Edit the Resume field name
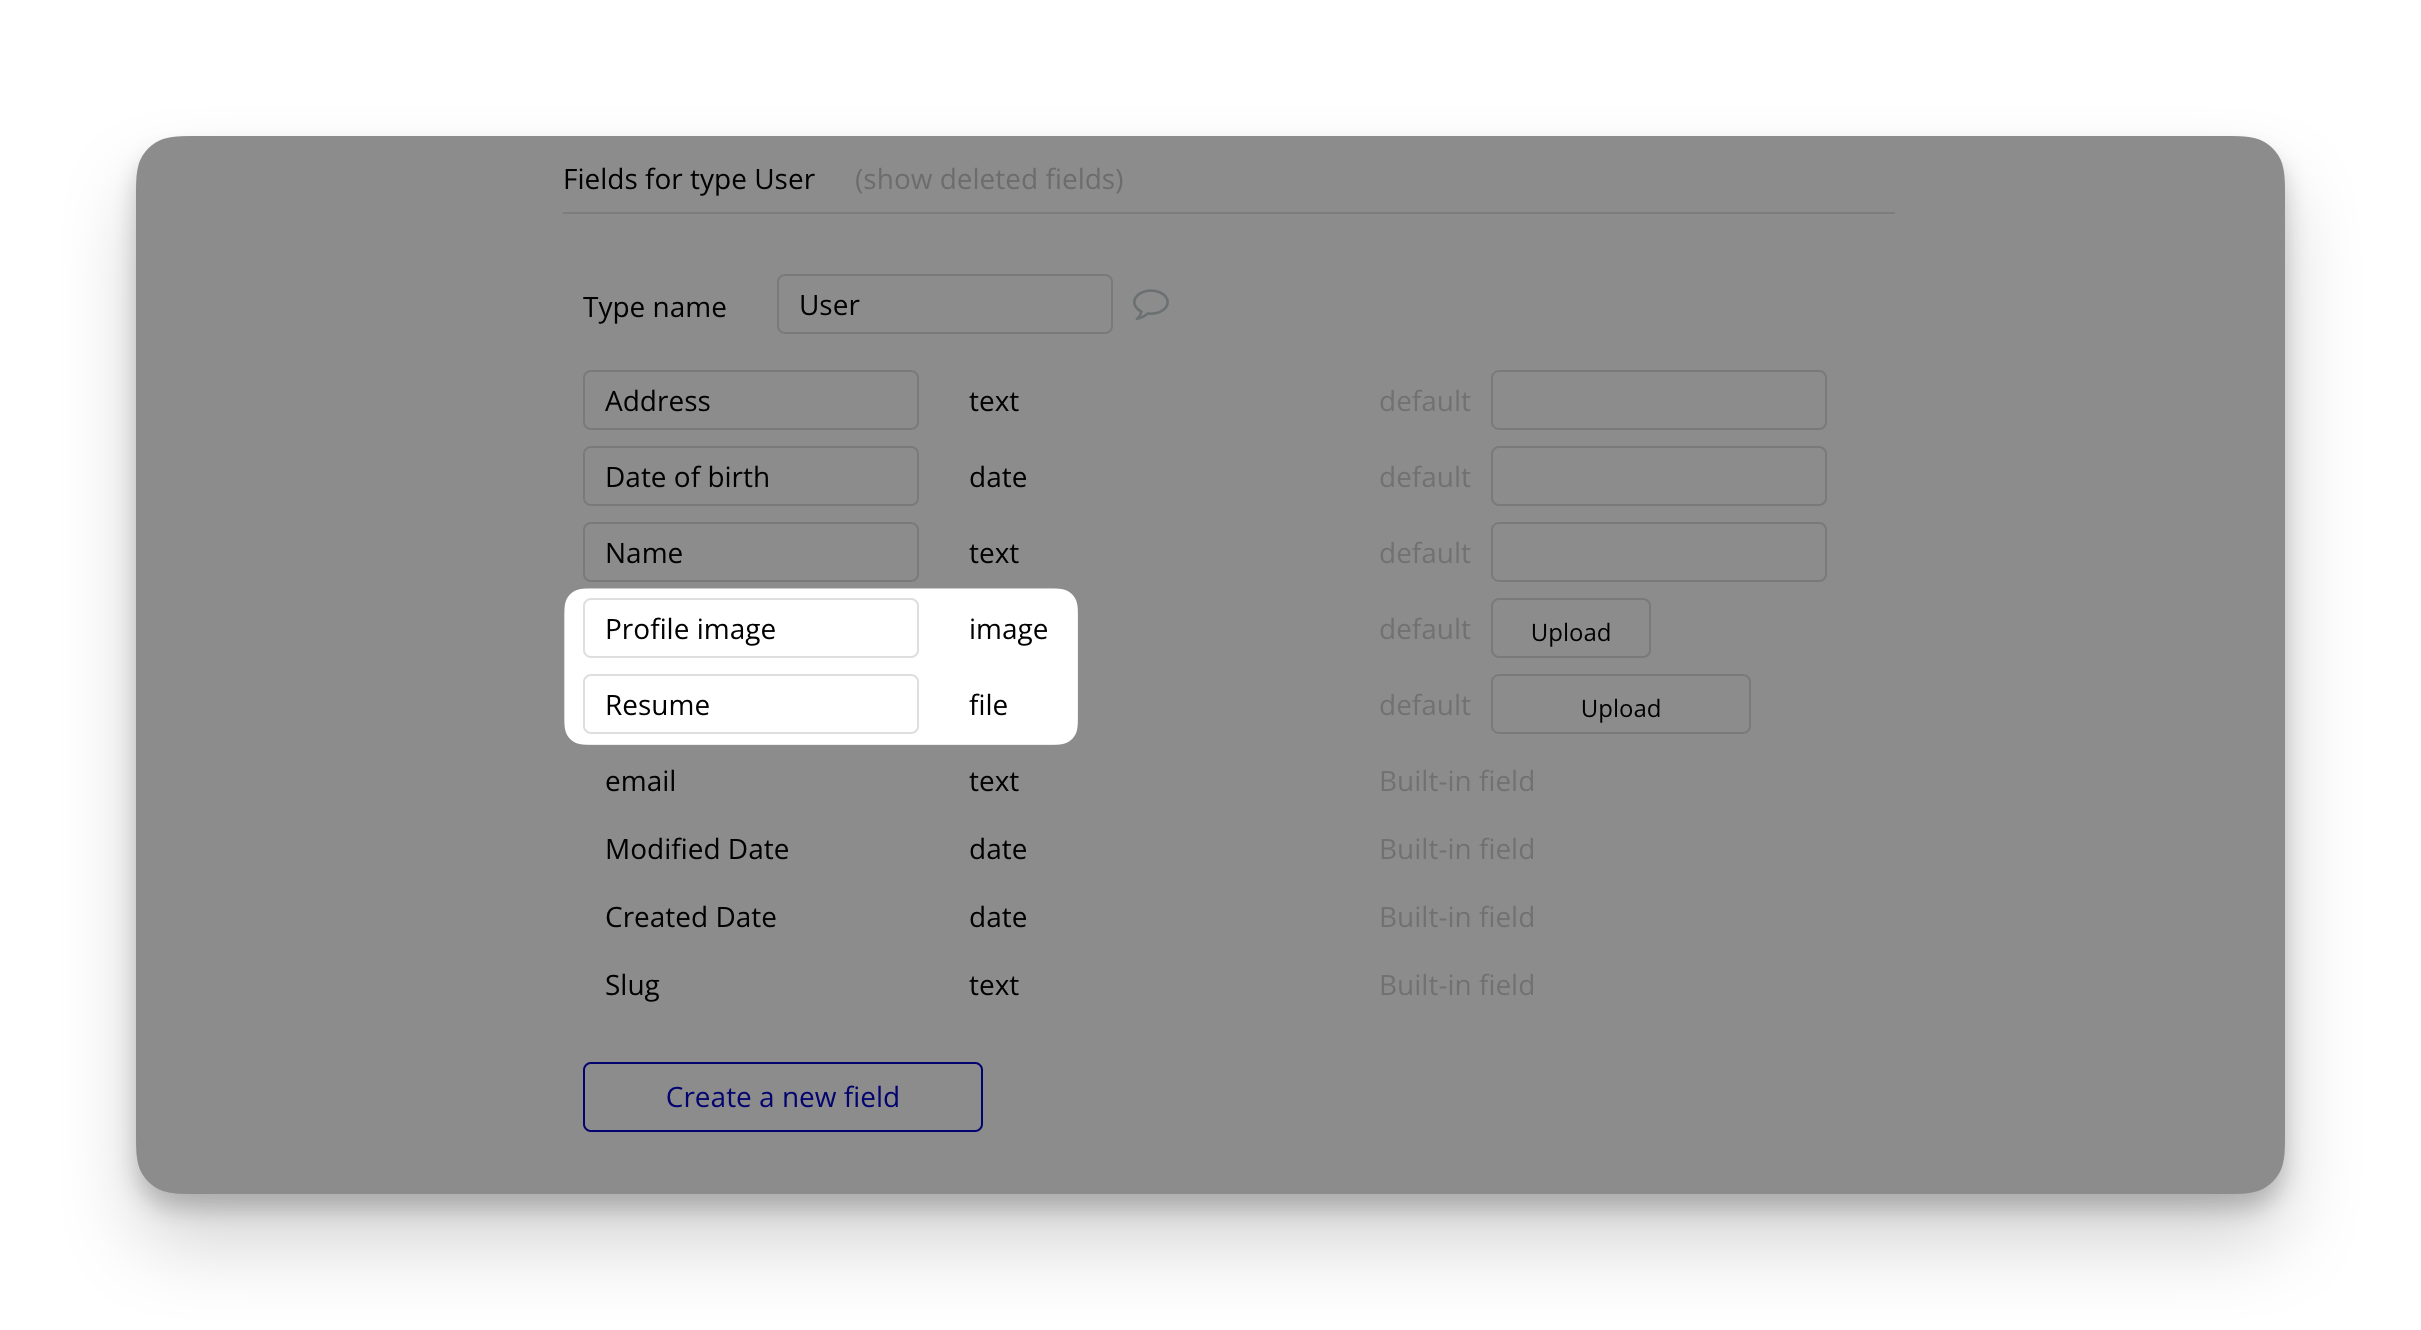 click(x=750, y=705)
